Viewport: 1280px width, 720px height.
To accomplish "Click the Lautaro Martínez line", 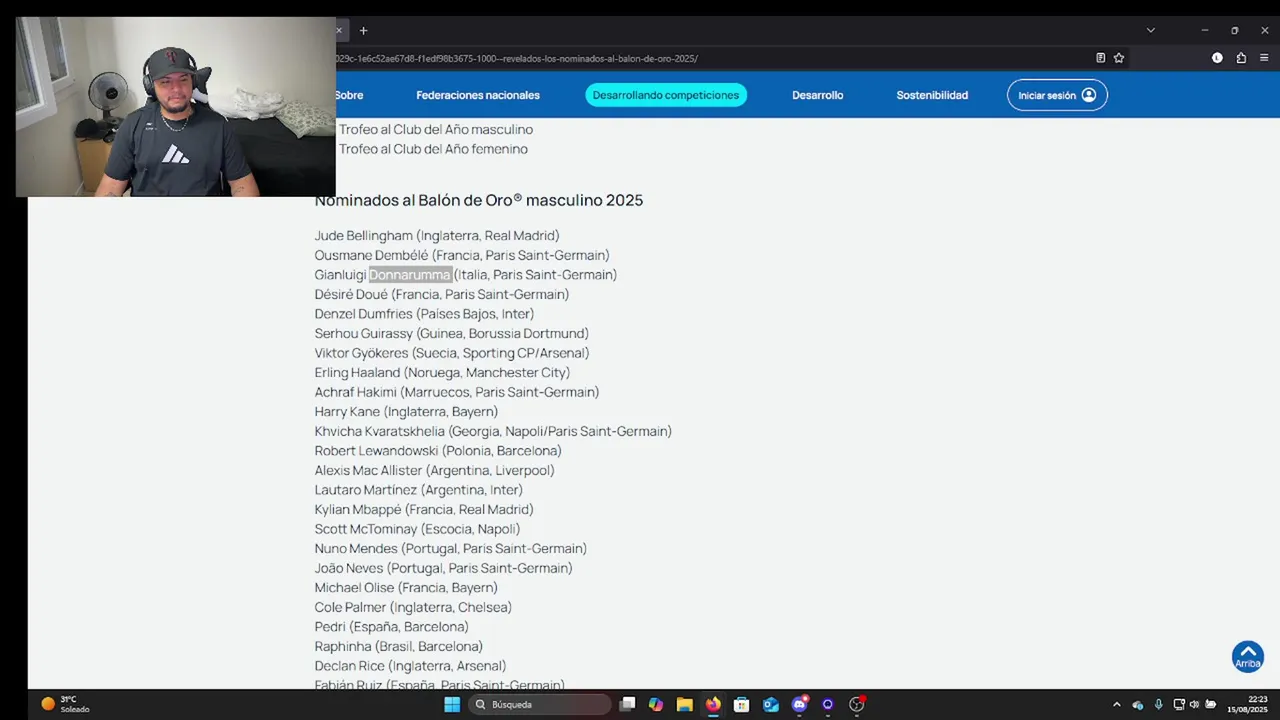I will point(419,490).
